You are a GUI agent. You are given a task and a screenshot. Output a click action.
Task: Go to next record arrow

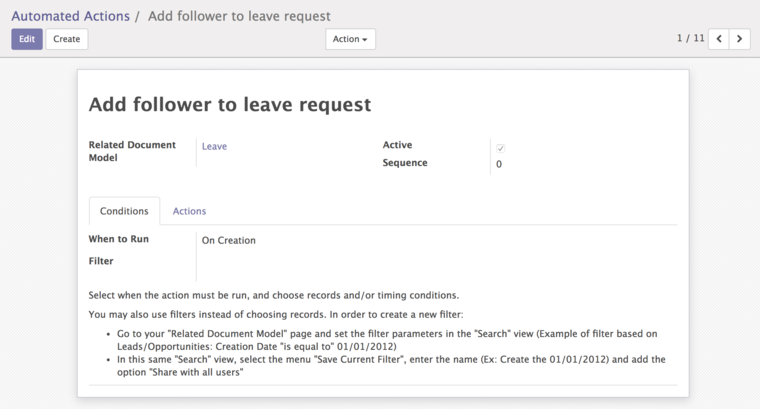740,39
